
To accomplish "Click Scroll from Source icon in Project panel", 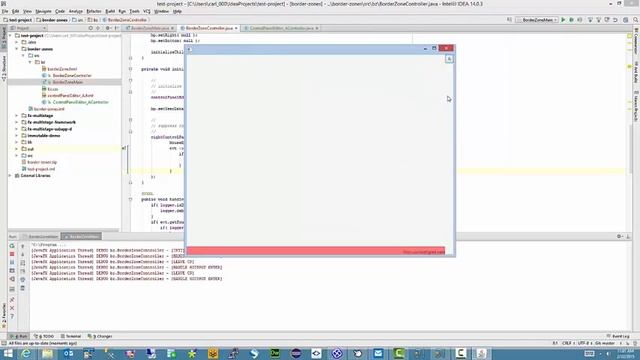I will [x=91, y=28].
